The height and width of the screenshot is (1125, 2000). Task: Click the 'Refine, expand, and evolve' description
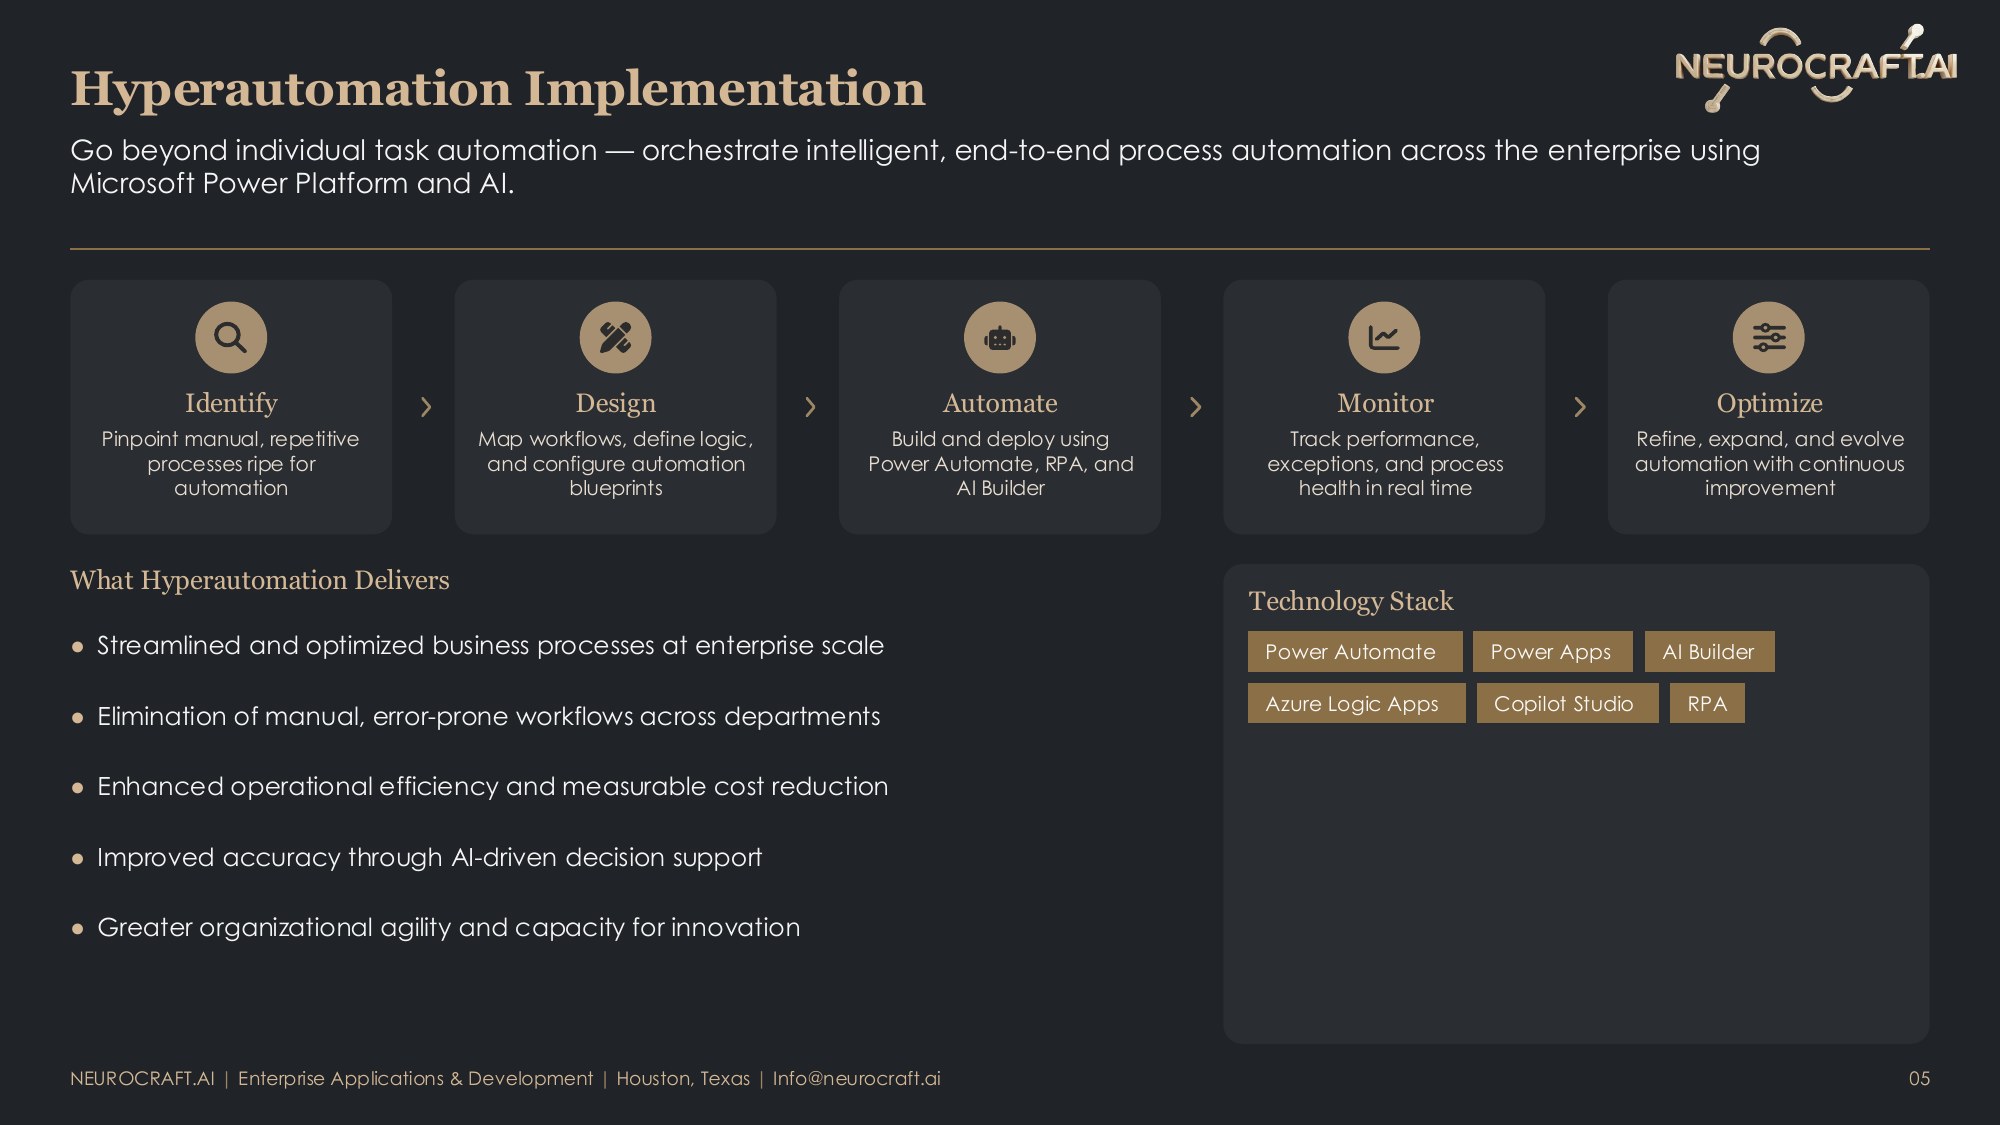[1769, 464]
